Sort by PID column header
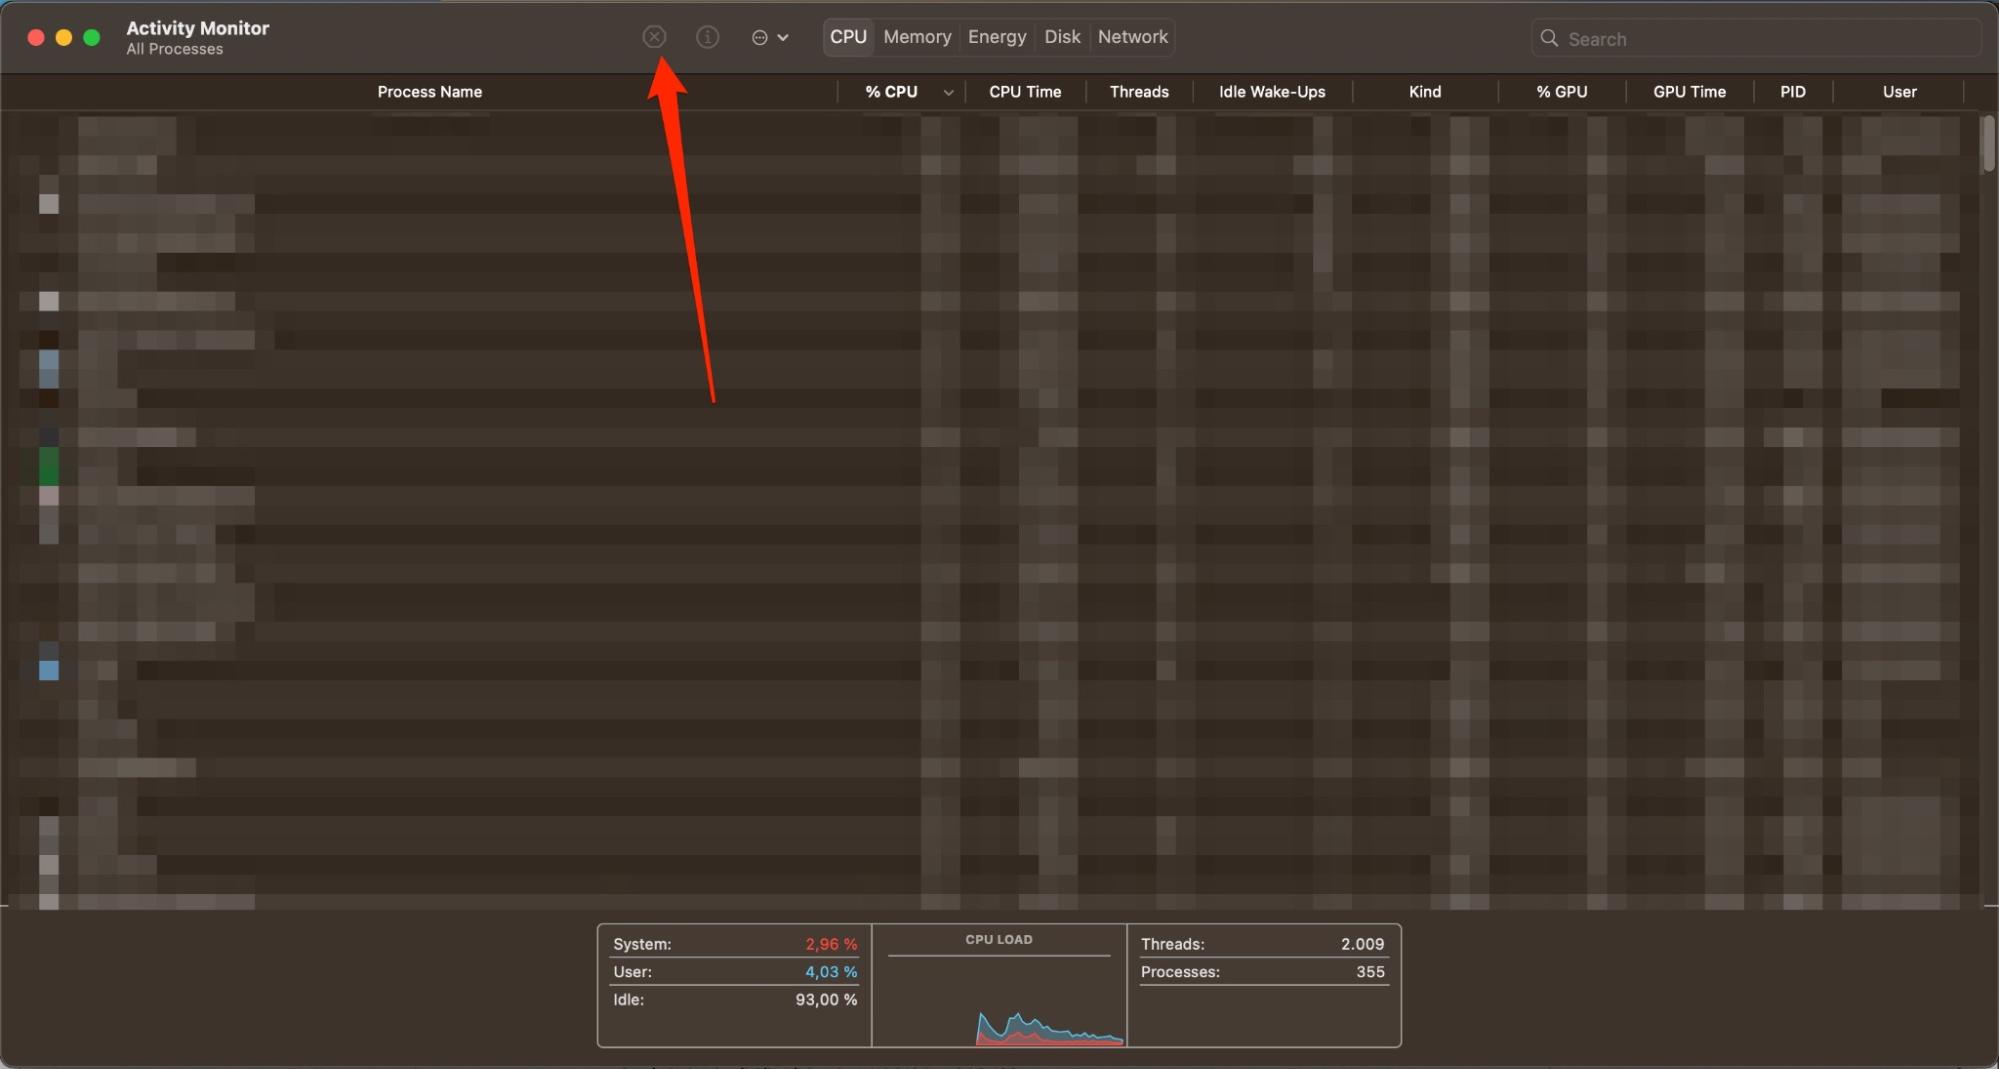1999x1069 pixels. [x=1793, y=92]
